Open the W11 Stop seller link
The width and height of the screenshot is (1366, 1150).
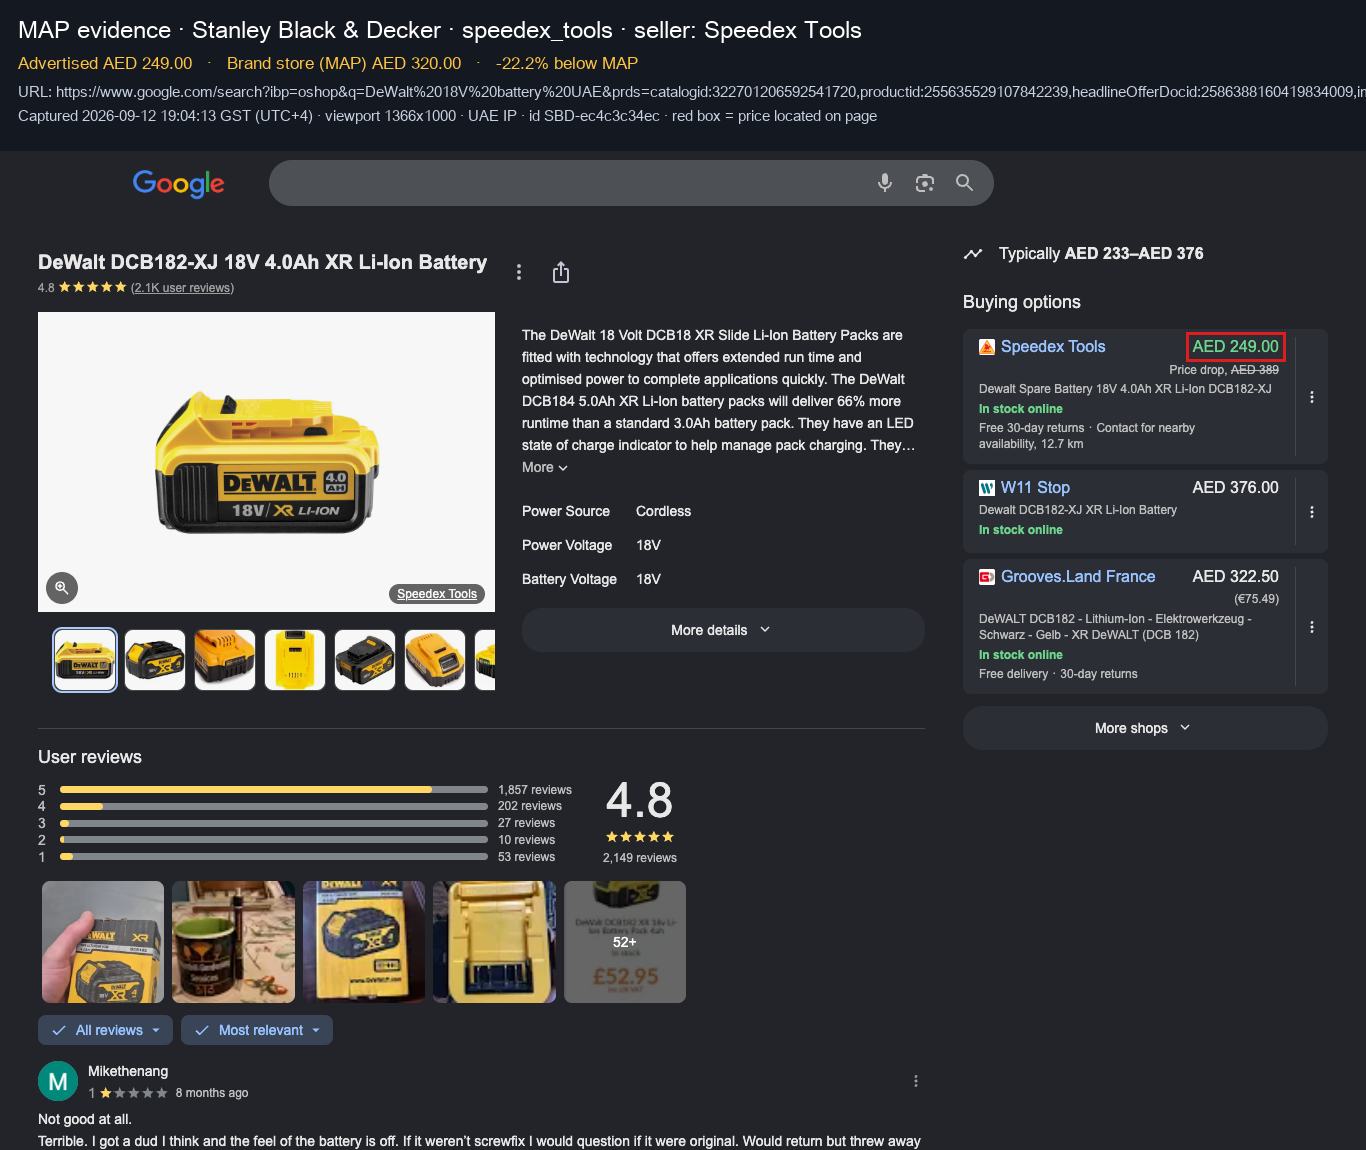pos(1035,488)
